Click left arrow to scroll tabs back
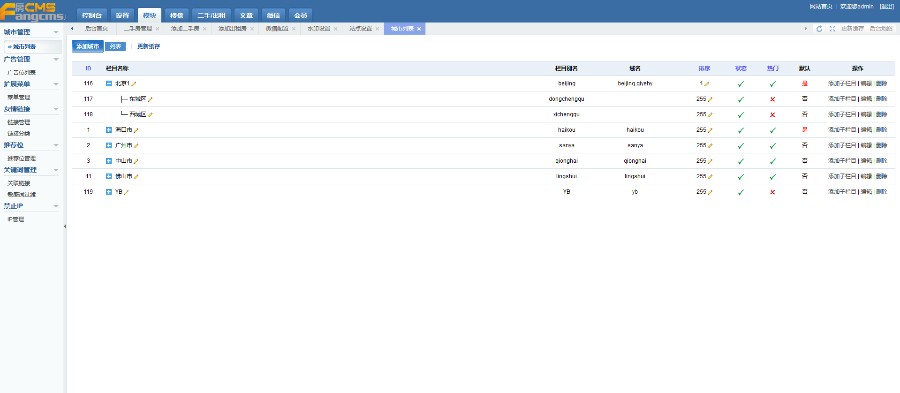Viewport: 900px width, 393px height. click(x=72, y=29)
